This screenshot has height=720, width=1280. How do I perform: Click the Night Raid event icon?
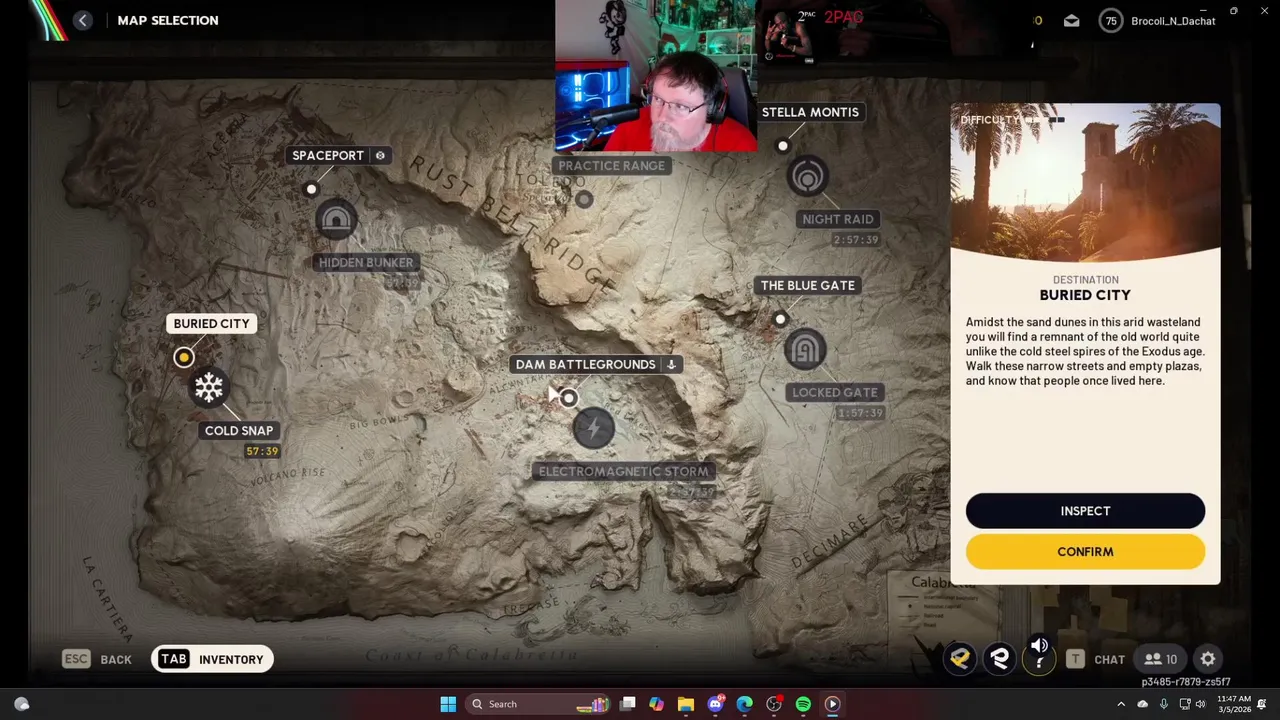(807, 177)
